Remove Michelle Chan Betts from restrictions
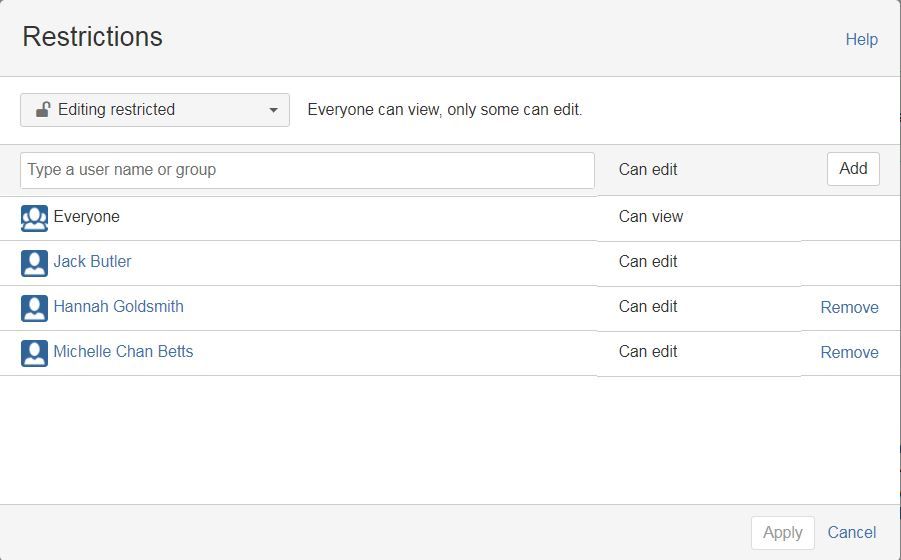 point(849,353)
